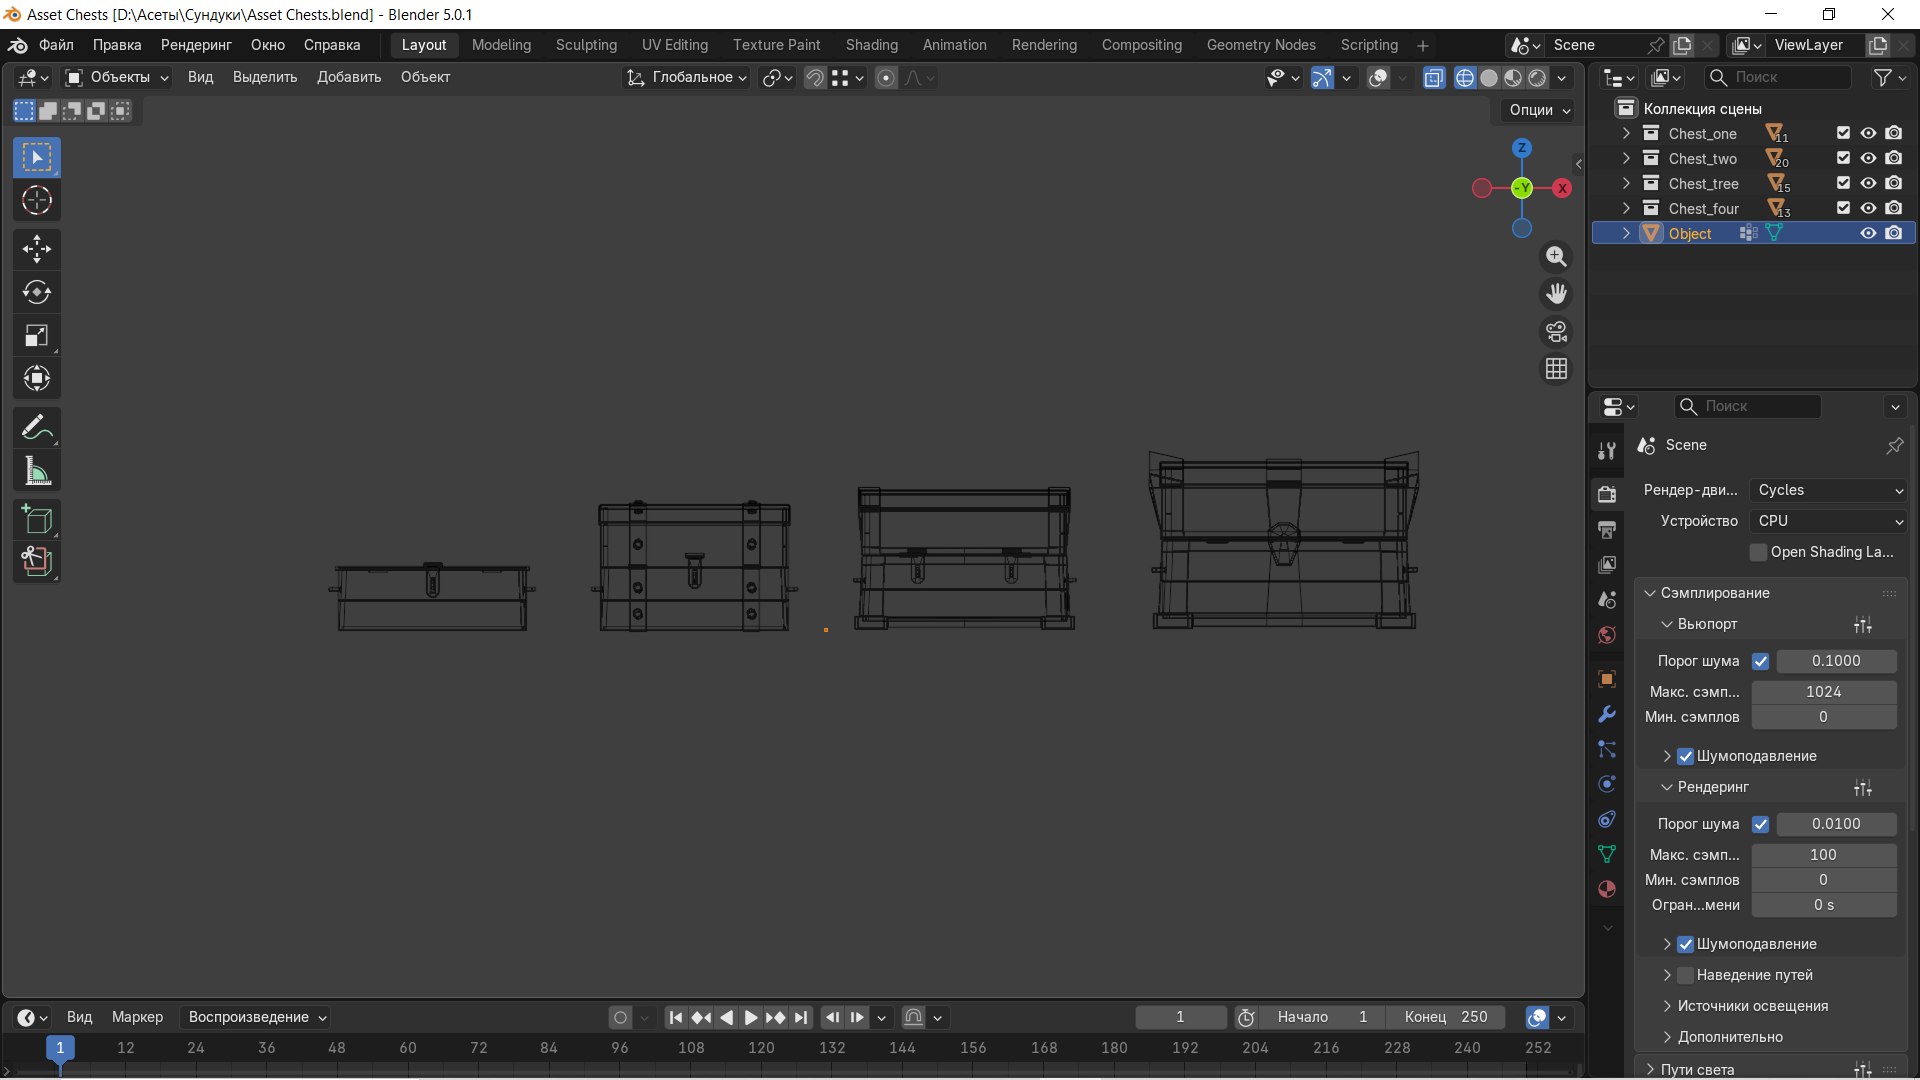The image size is (1920, 1080).
Task: Switch orthographic/perspective grid icon
Action: point(1556,369)
